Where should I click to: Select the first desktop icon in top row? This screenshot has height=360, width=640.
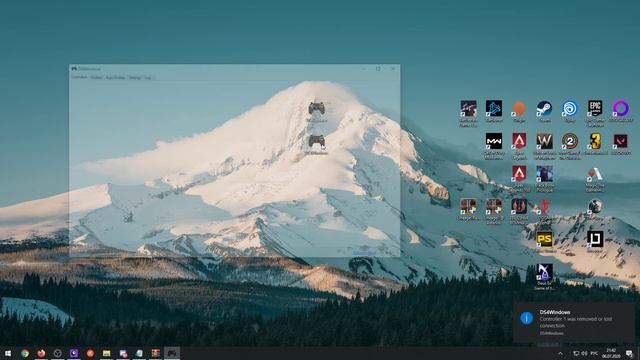click(x=468, y=109)
